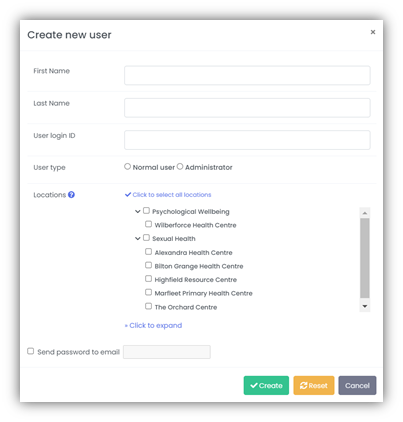
Task: Click the scrollbar down arrow in locations list
Action: [365, 306]
